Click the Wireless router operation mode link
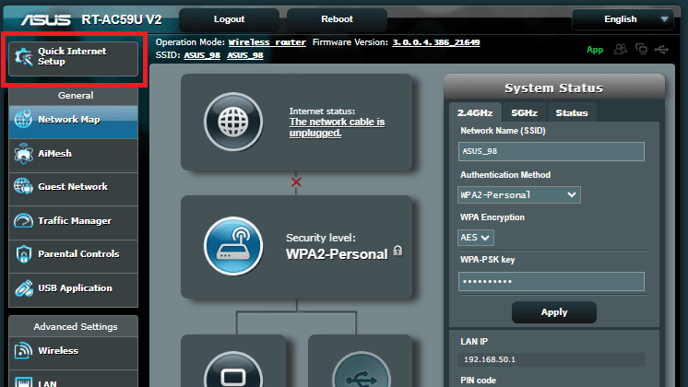This screenshot has height=387, width=688. tap(267, 42)
